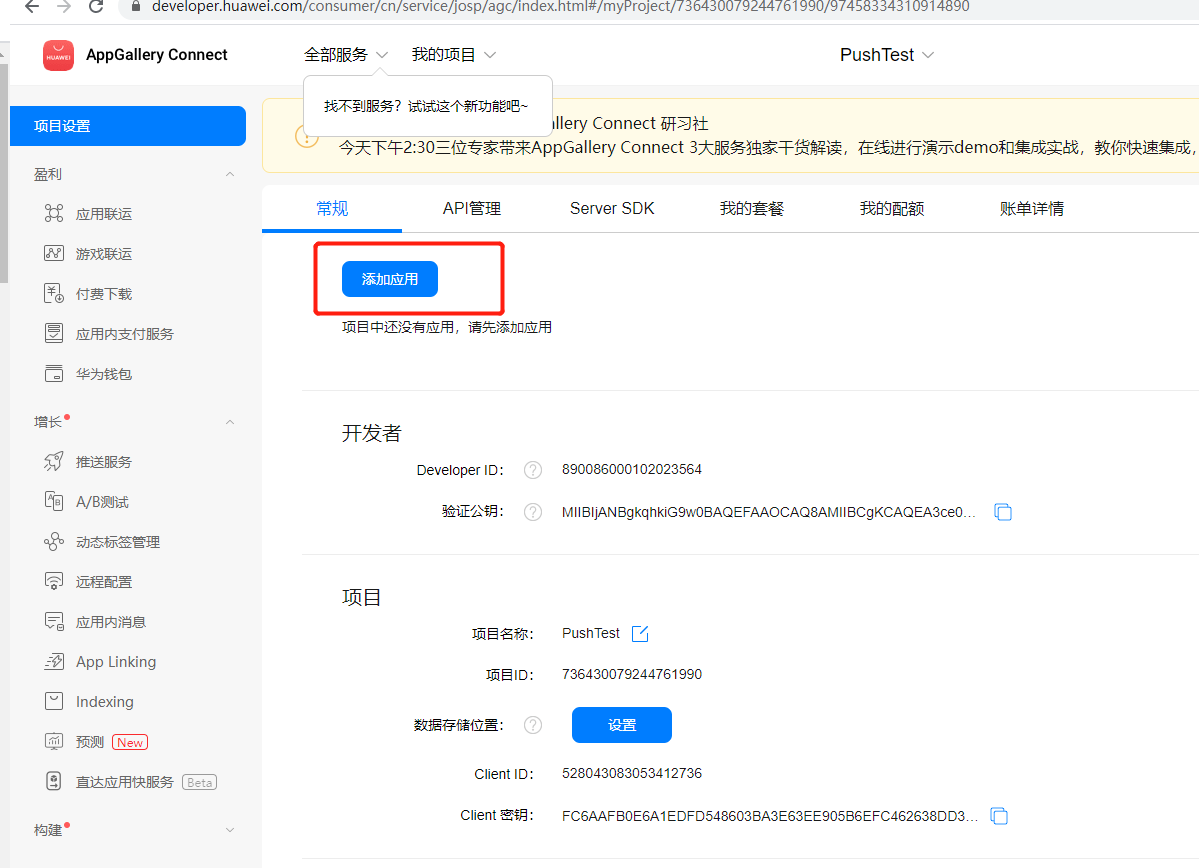Click the copy icon next to 验证公钥
This screenshot has height=868, width=1199.
[1003, 512]
